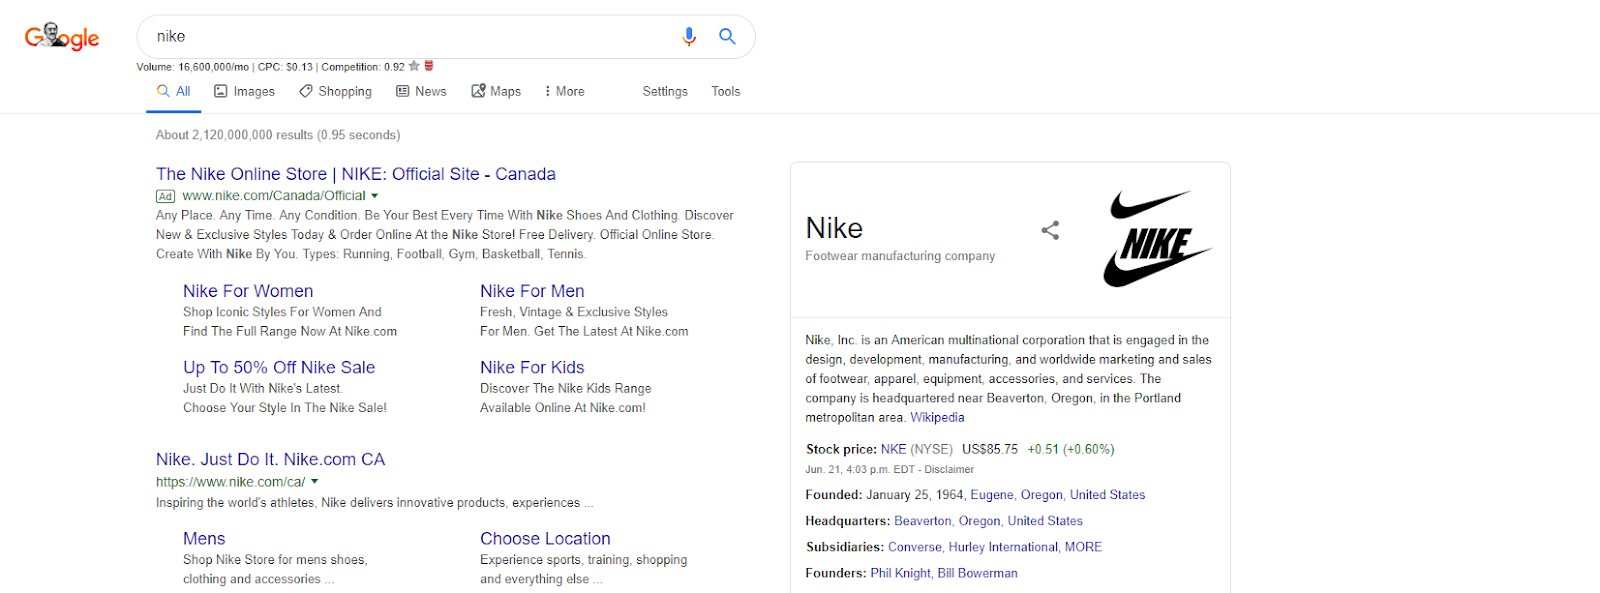Viewport: 1600px width, 593px height.
Task: Click the NKE stock ticker link
Action: click(x=893, y=449)
